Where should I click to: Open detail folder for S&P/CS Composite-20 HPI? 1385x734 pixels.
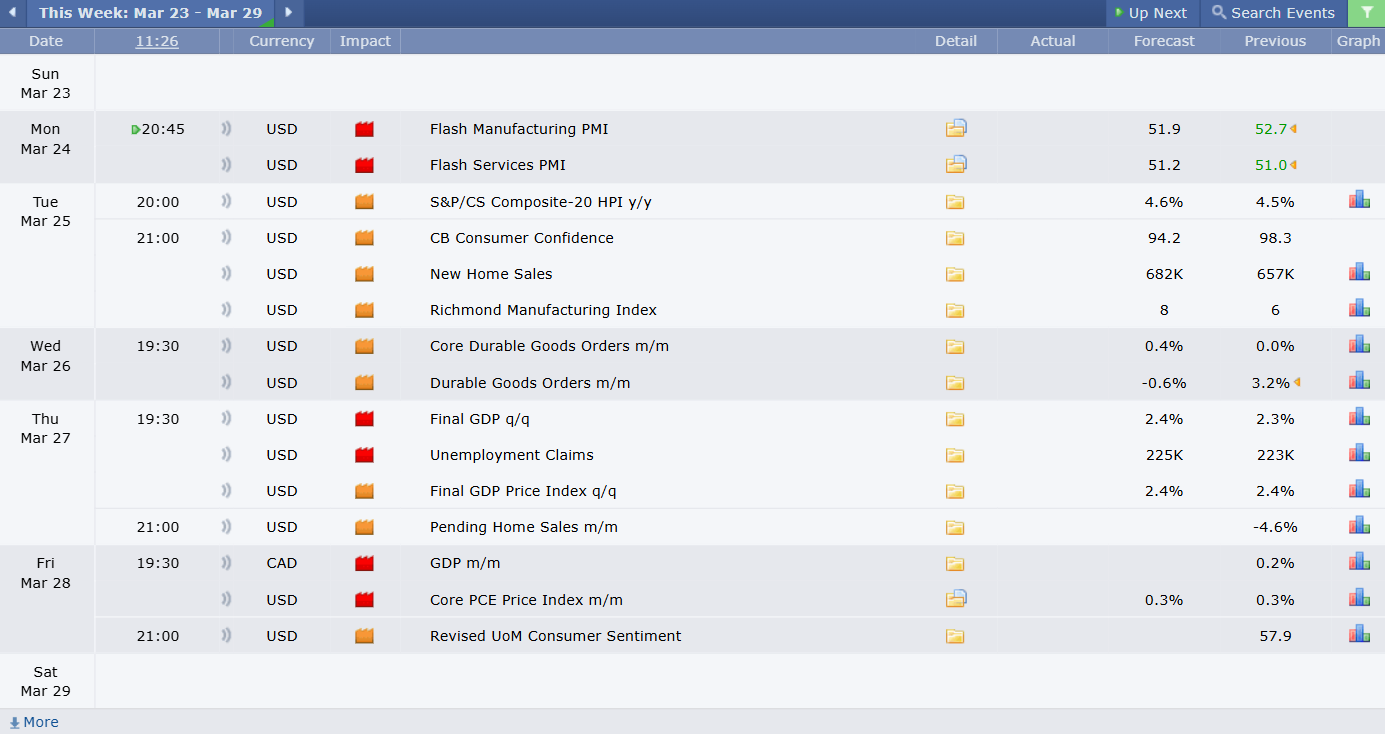(955, 202)
